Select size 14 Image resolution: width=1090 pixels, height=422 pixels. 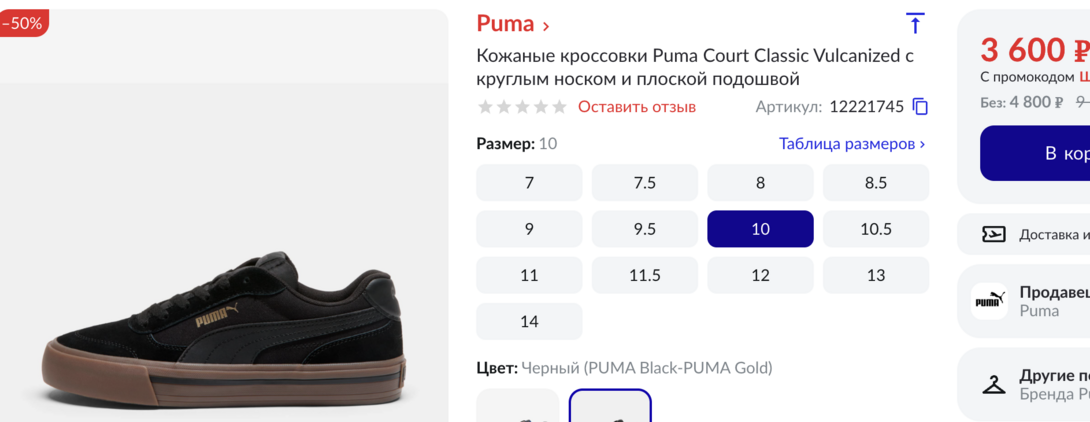pyautogui.click(x=529, y=321)
